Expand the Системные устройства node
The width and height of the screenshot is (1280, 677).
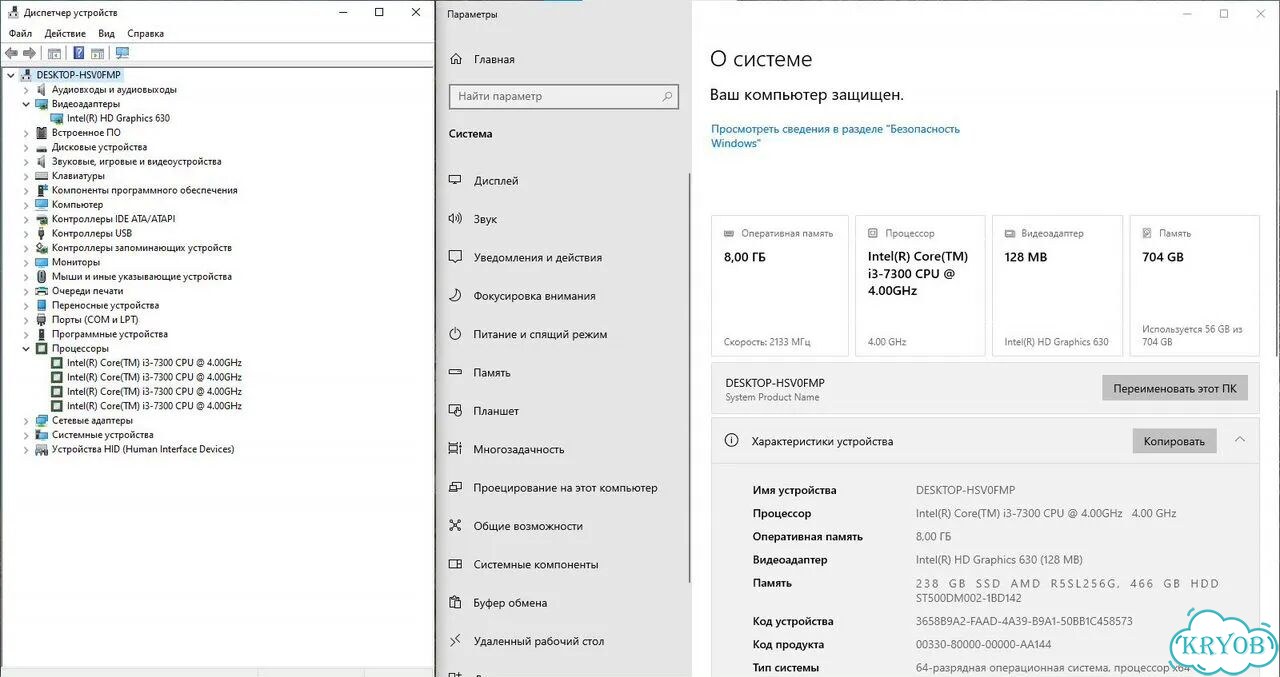click(27, 435)
